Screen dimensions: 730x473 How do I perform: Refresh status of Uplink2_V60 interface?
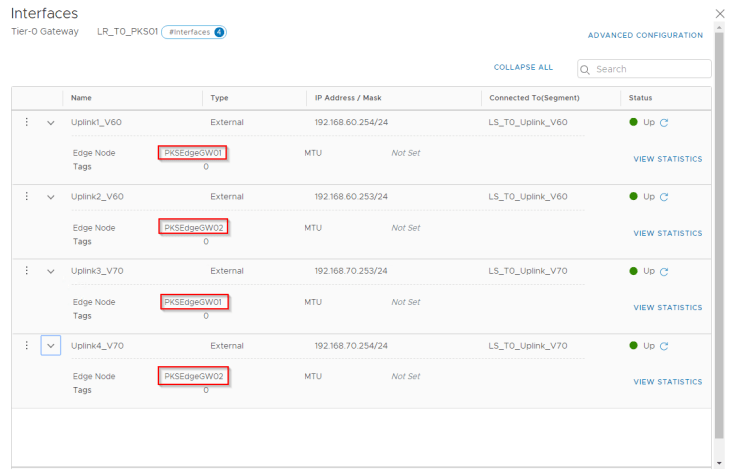tap(664, 197)
